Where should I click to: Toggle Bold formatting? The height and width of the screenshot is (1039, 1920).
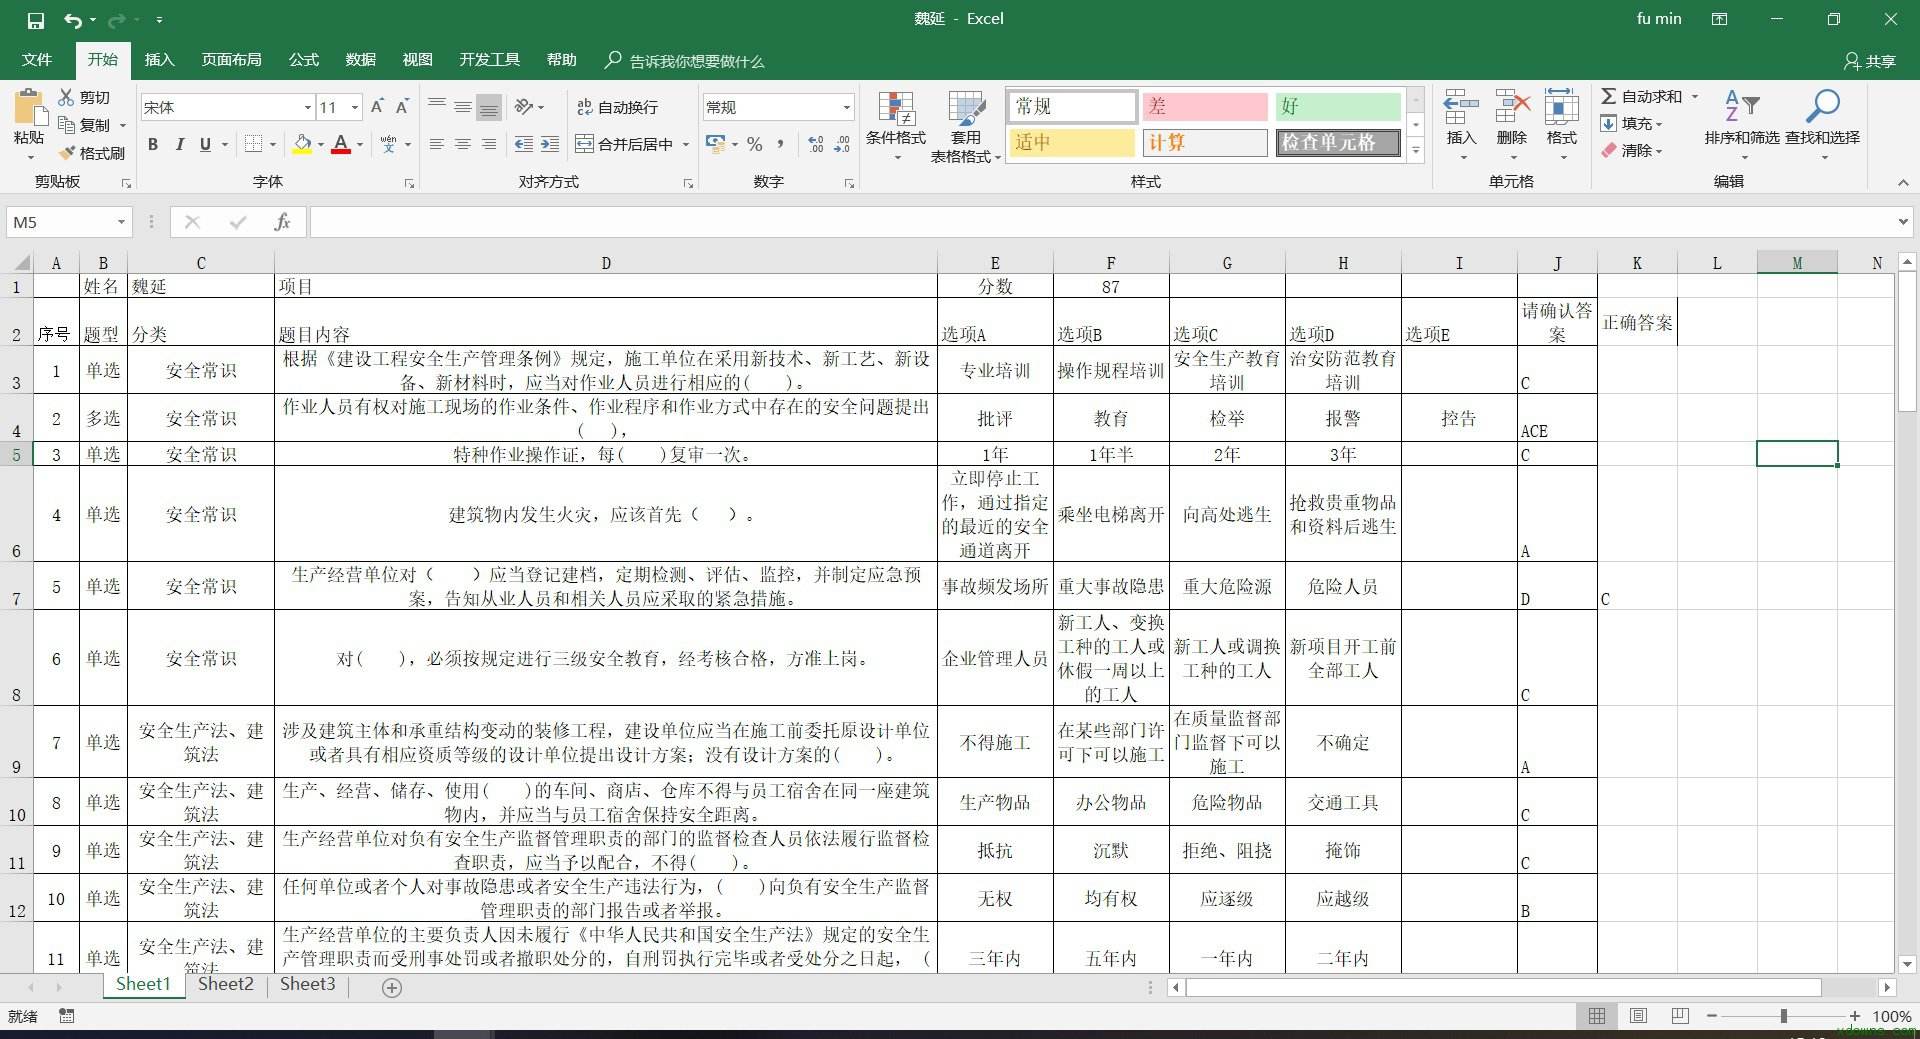click(153, 144)
